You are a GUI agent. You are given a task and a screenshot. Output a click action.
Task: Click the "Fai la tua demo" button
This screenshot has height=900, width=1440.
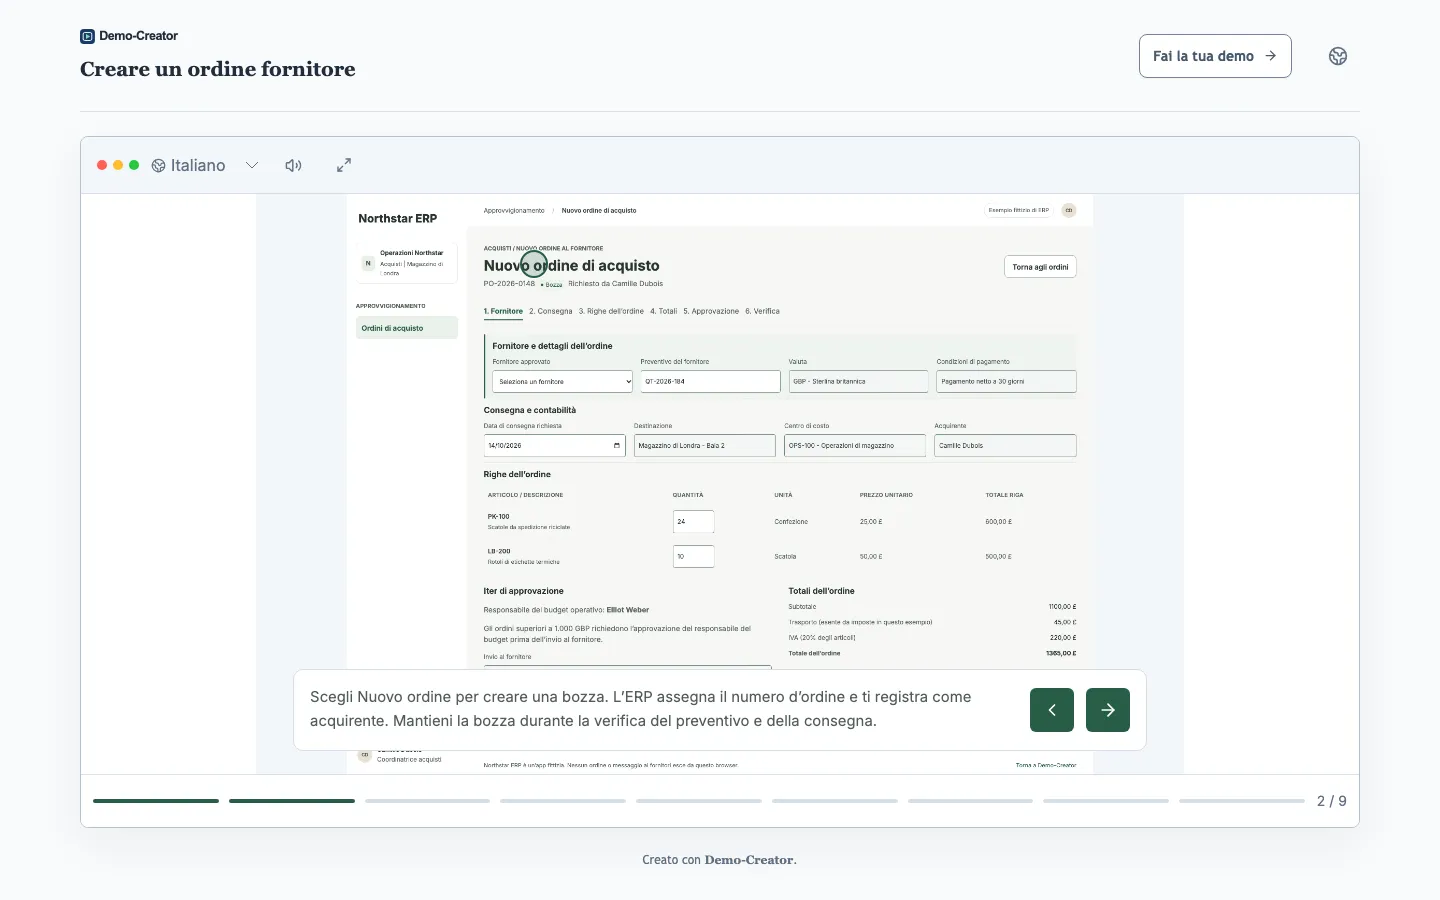1215,56
